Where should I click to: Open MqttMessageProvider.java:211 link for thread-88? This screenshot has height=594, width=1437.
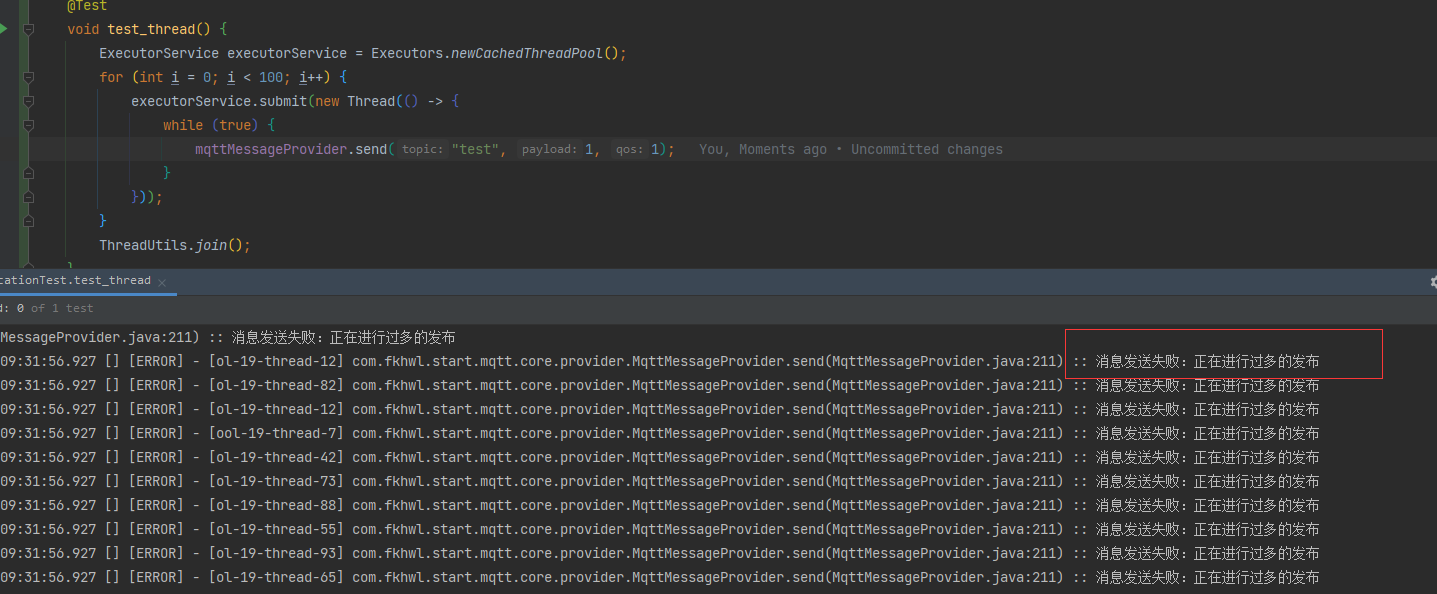pos(944,505)
